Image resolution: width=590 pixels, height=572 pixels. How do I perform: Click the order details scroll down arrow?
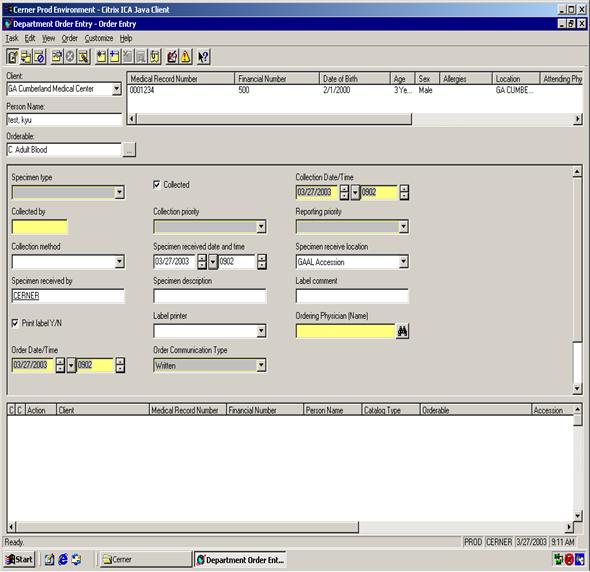[577, 388]
